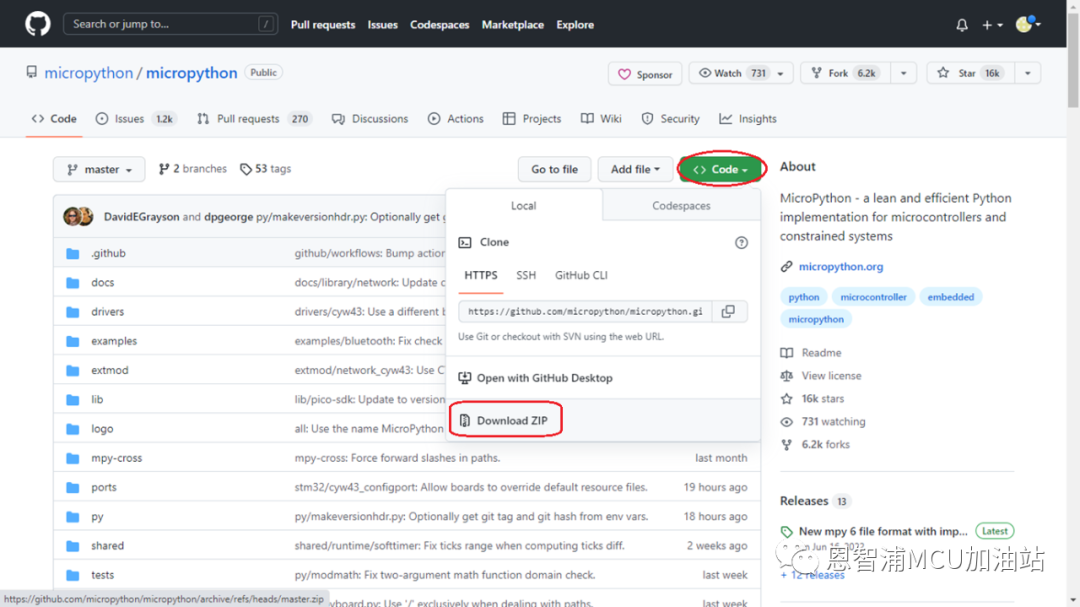Click the Search or jump to field
The width and height of the screenshot is (1080, 607).
pyautogui.click(x=170, y=24)
